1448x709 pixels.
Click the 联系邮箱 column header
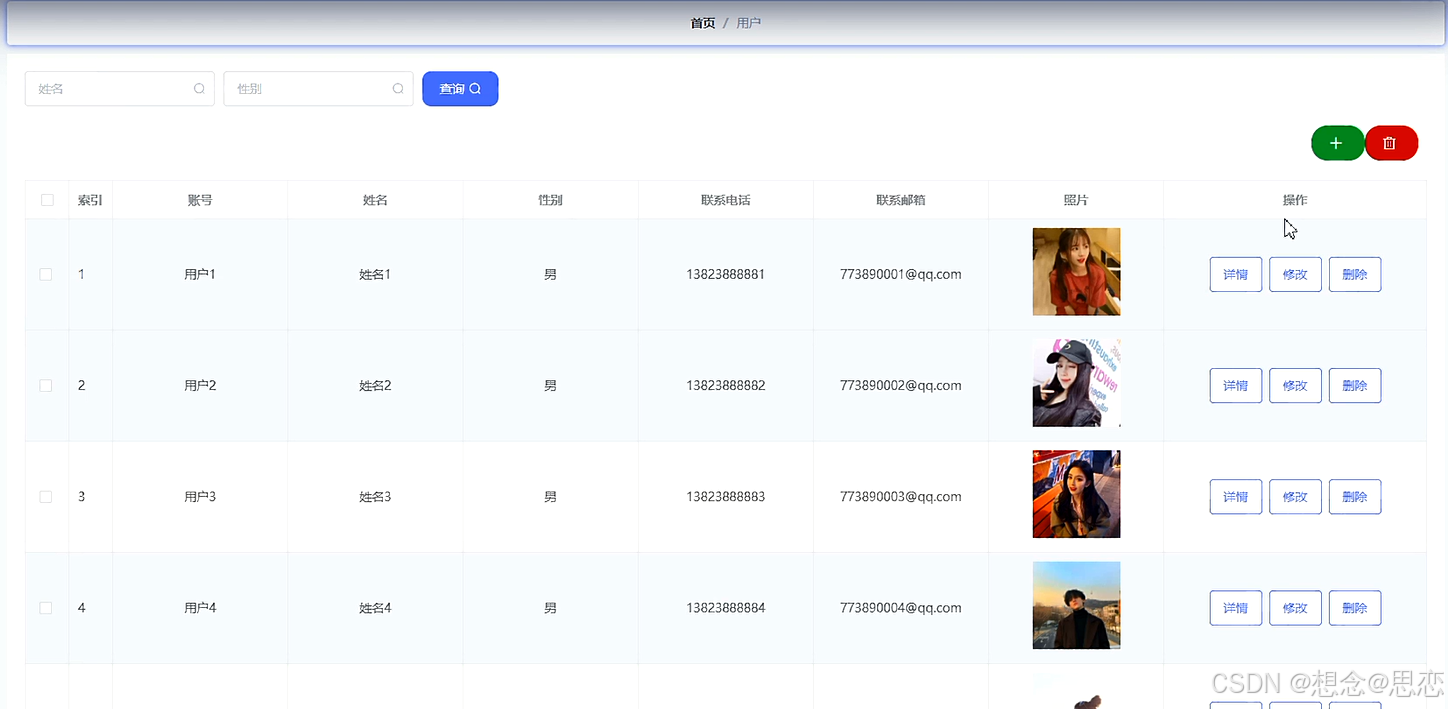[901, 200]
